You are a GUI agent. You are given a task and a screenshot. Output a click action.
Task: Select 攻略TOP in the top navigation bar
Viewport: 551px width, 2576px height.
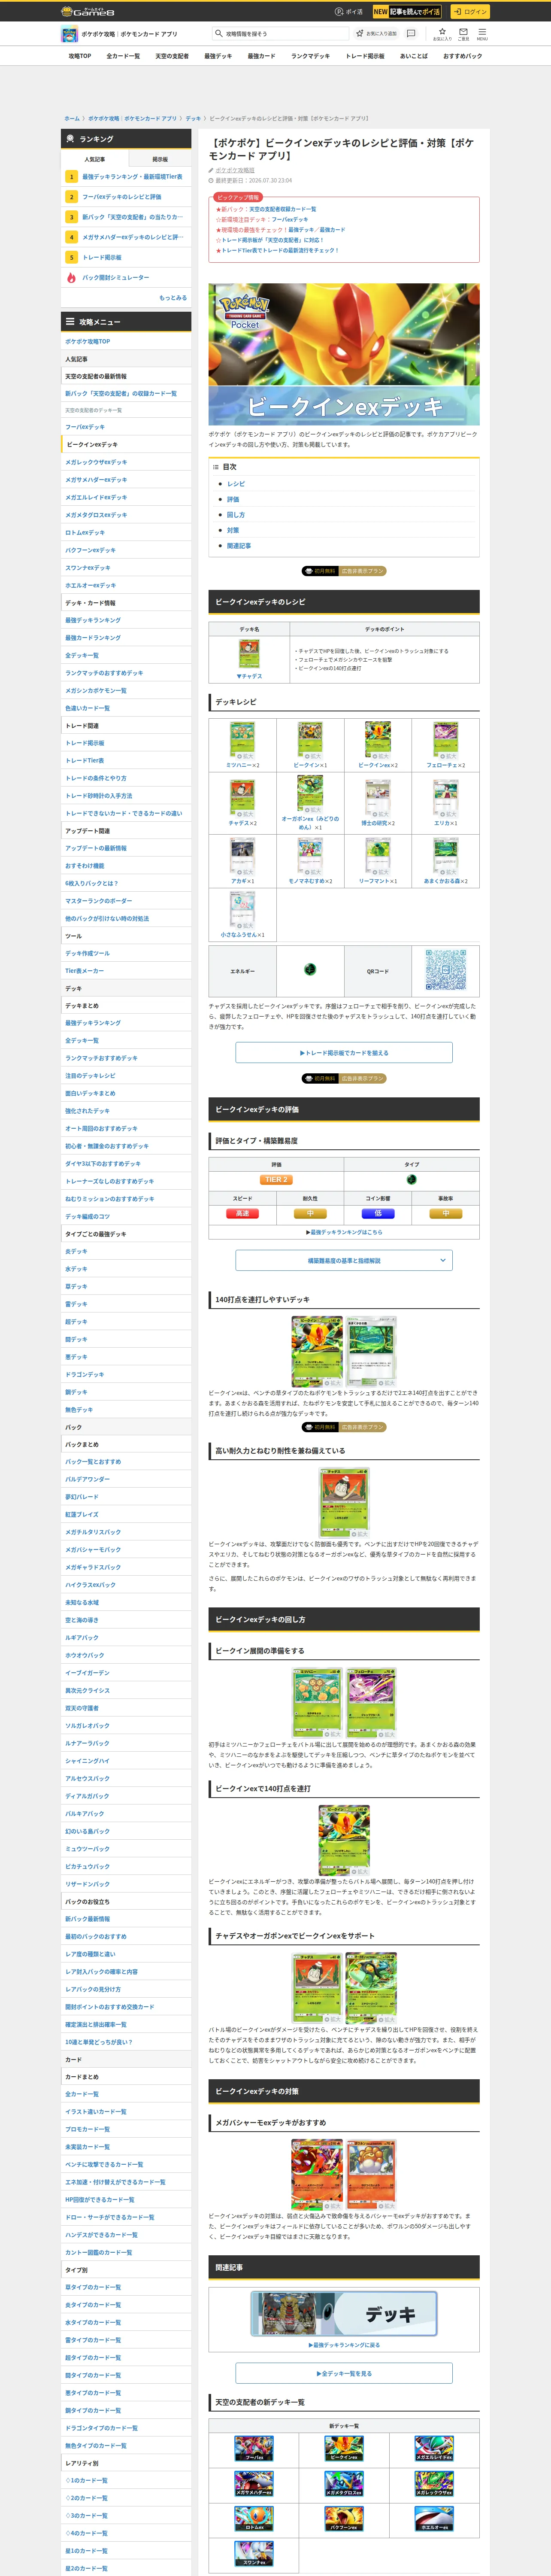pyautogui.click(x=80, y=56)
